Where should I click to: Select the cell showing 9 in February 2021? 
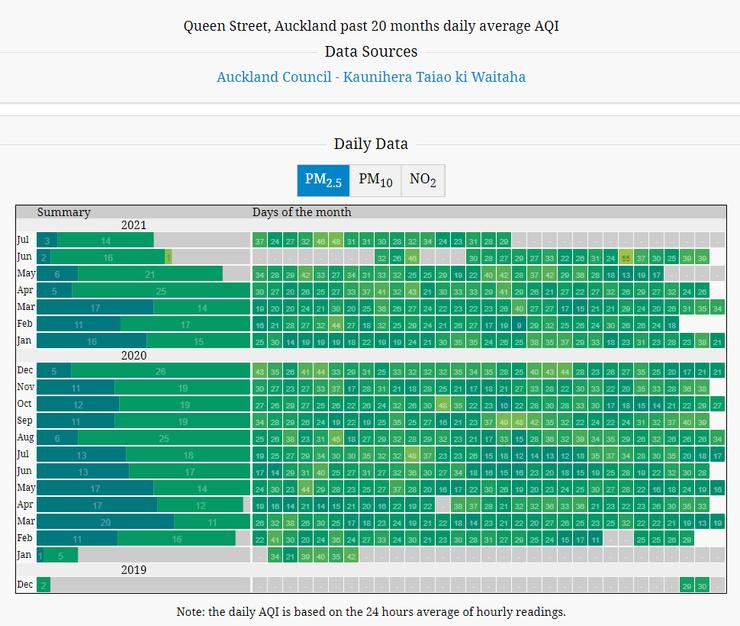[520, 325]
